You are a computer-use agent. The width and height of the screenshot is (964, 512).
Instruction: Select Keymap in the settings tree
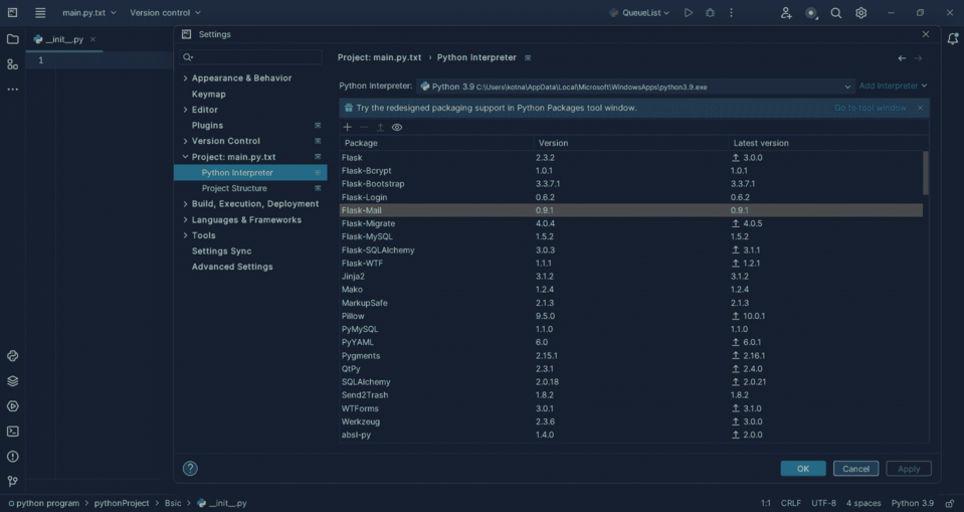pyautogui.click(x=208, y=94)
